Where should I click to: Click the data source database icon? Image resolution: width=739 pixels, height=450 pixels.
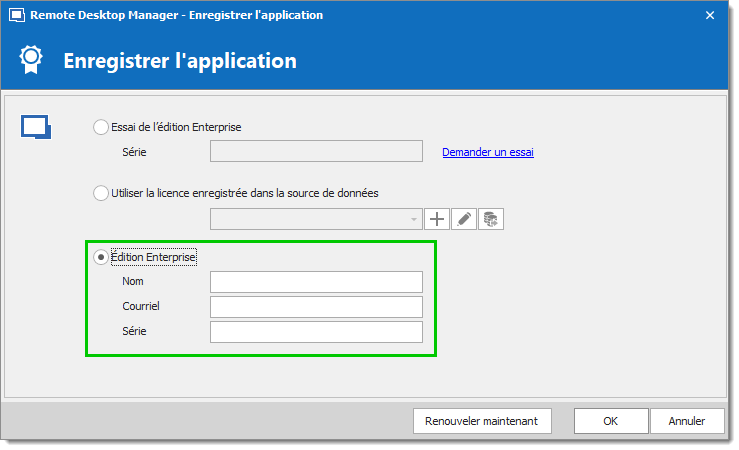491,219
